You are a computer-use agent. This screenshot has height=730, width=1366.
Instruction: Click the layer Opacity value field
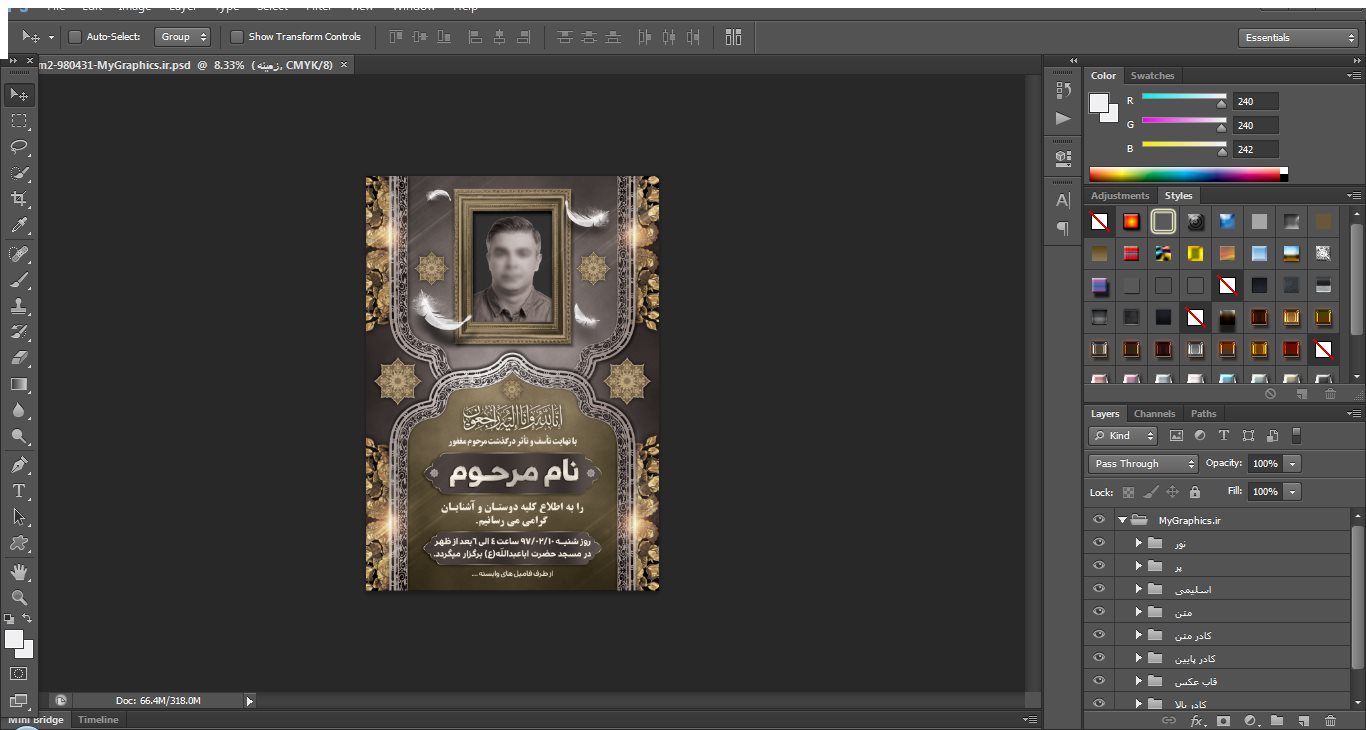pyautogui.click(x=1265, y=464)
